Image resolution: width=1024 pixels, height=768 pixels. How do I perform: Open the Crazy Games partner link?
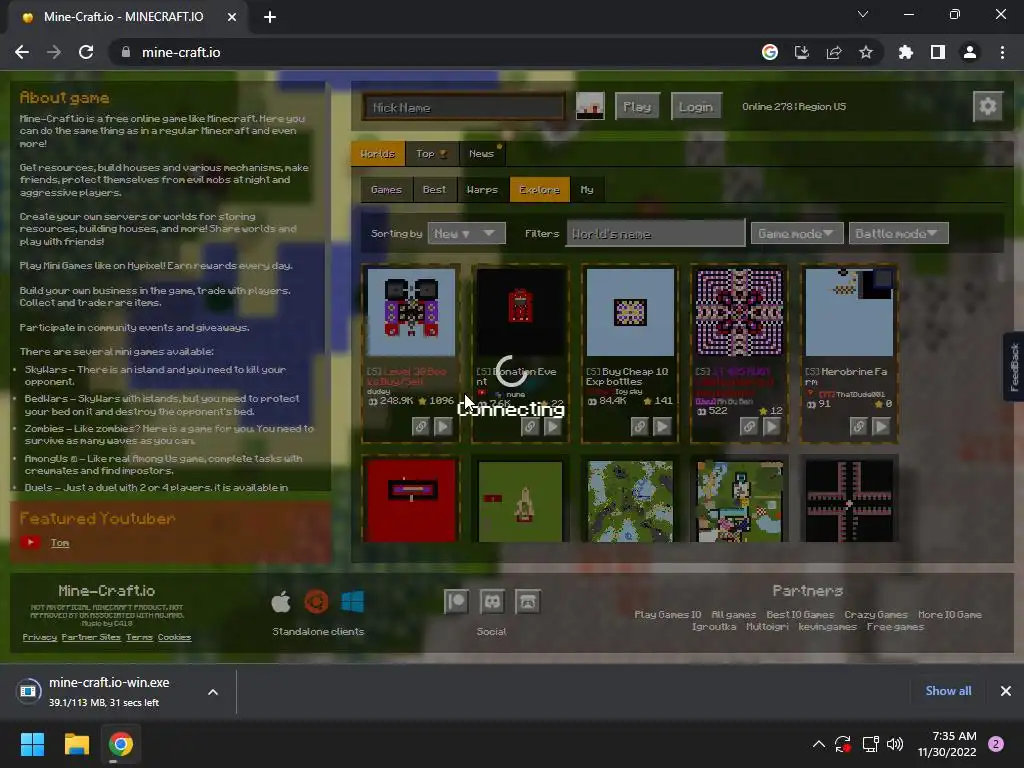click(x=876, y=615)
